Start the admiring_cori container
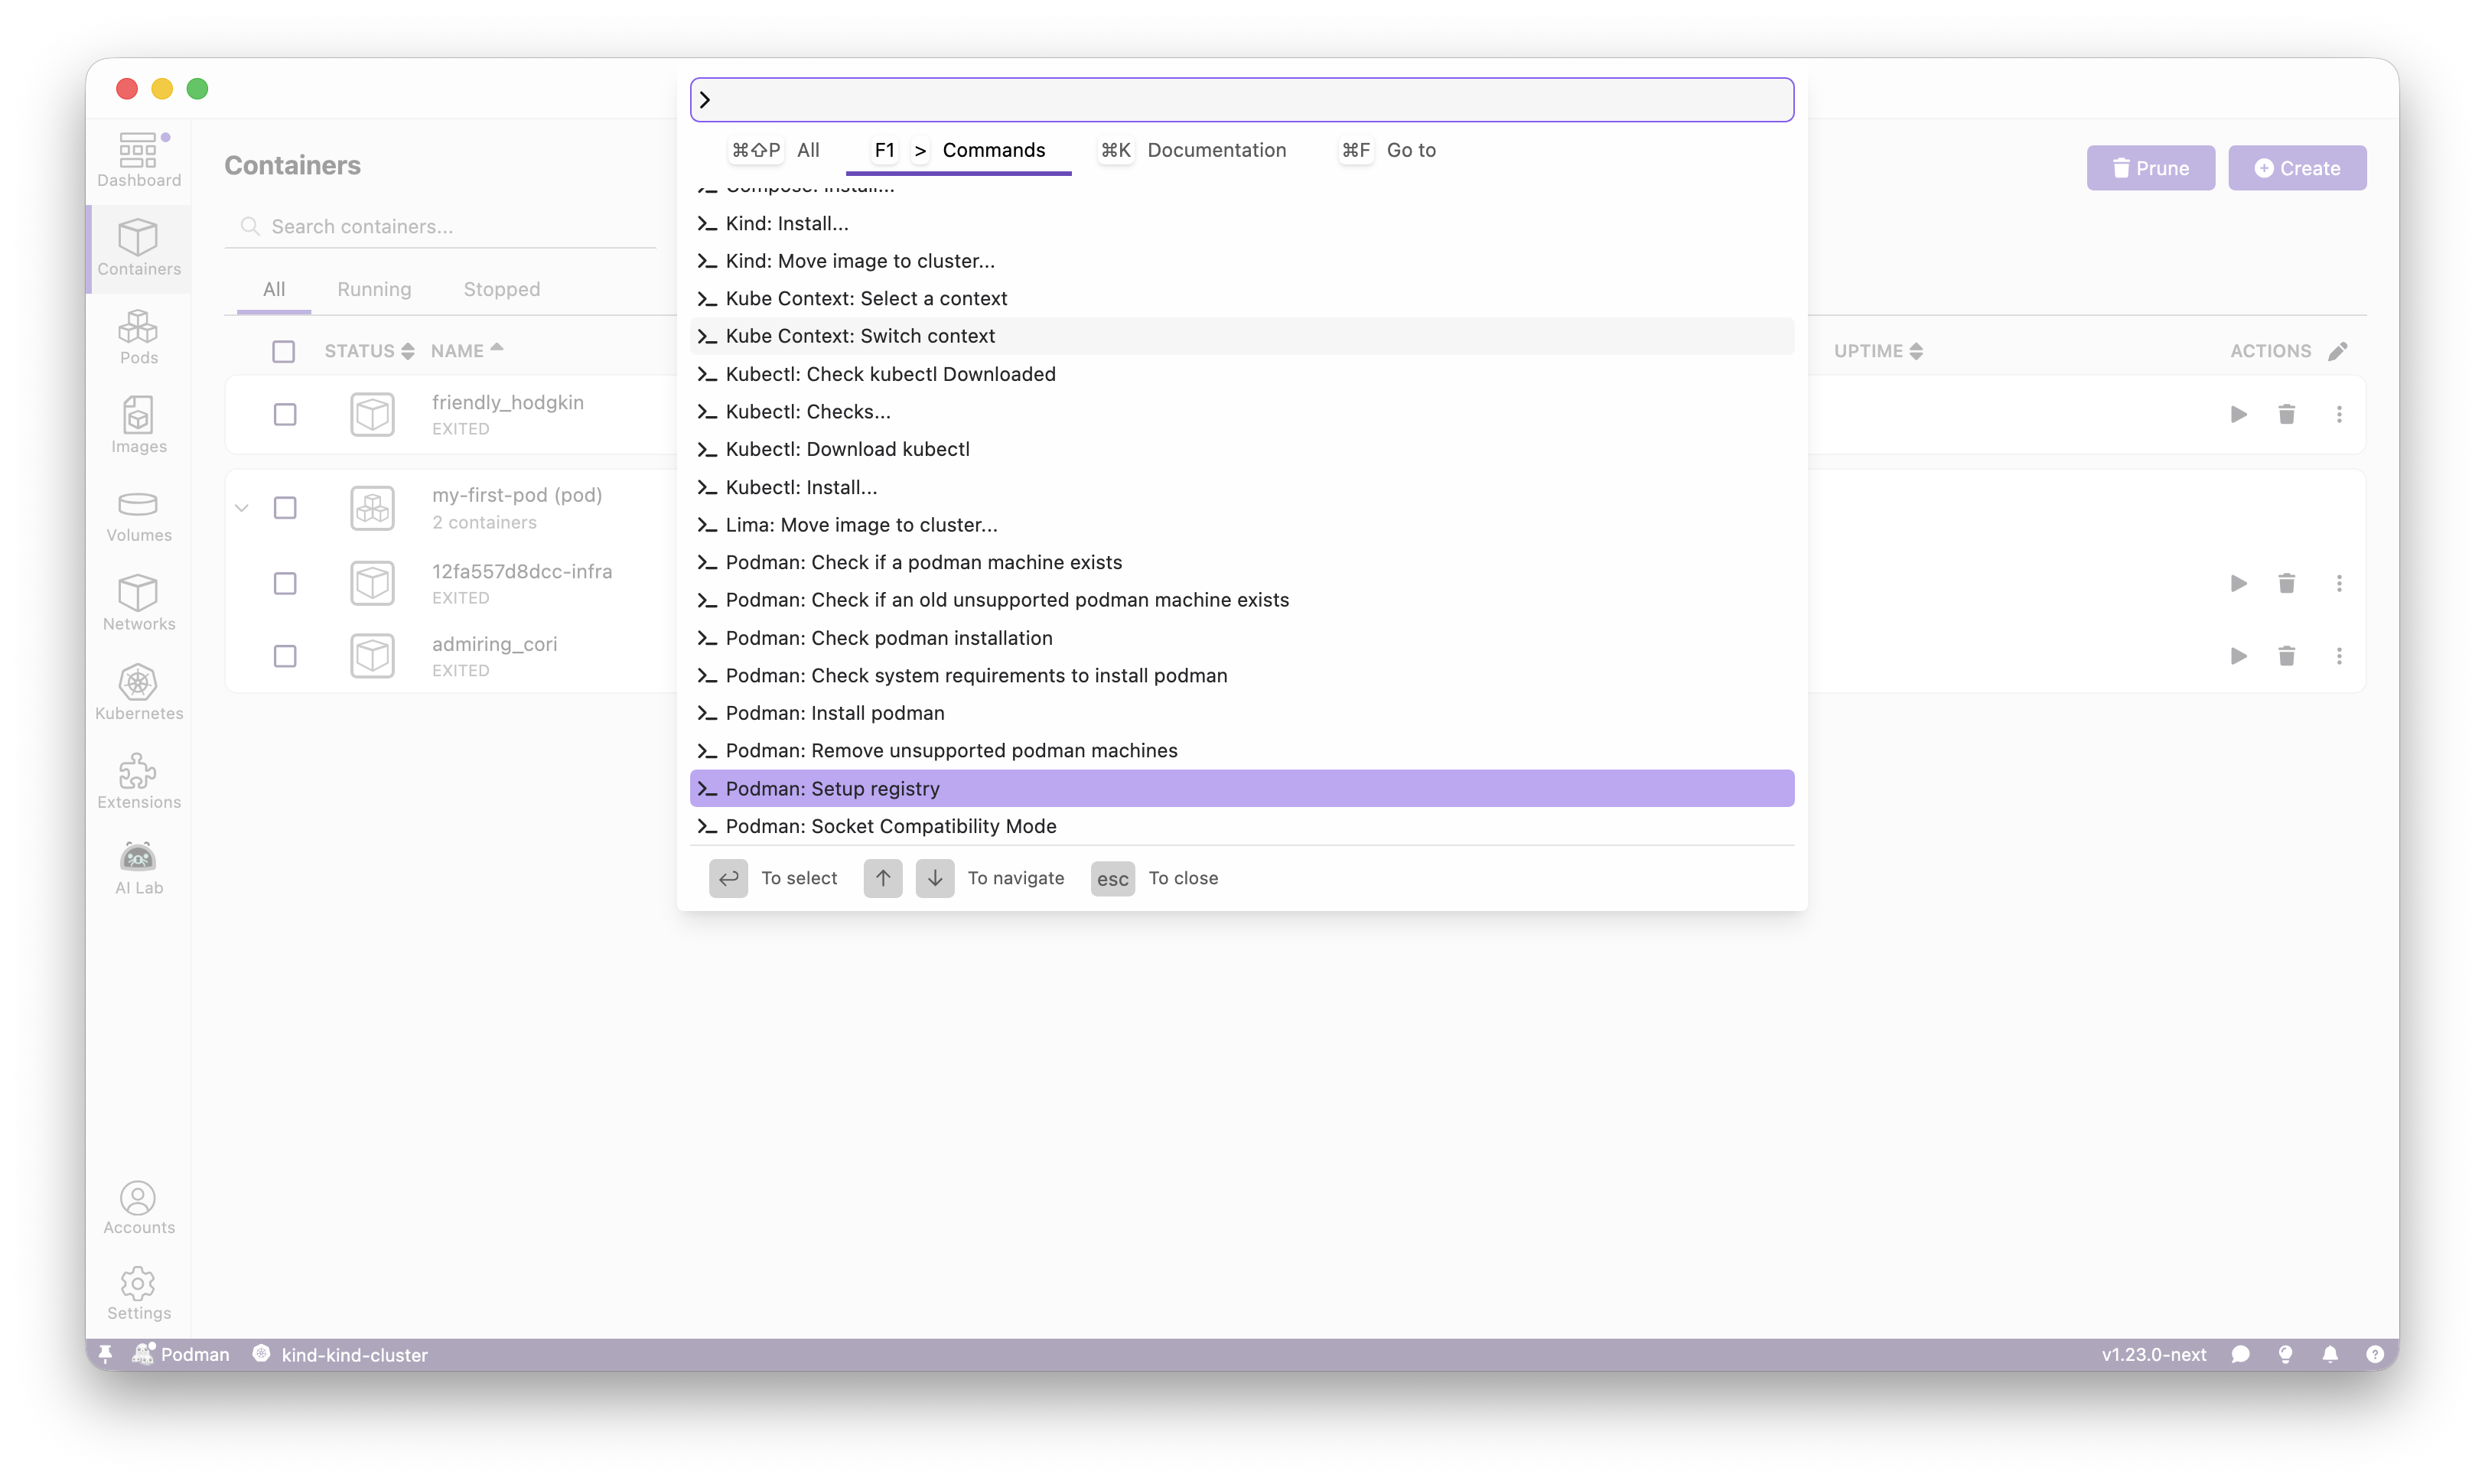 point(2238,655)
